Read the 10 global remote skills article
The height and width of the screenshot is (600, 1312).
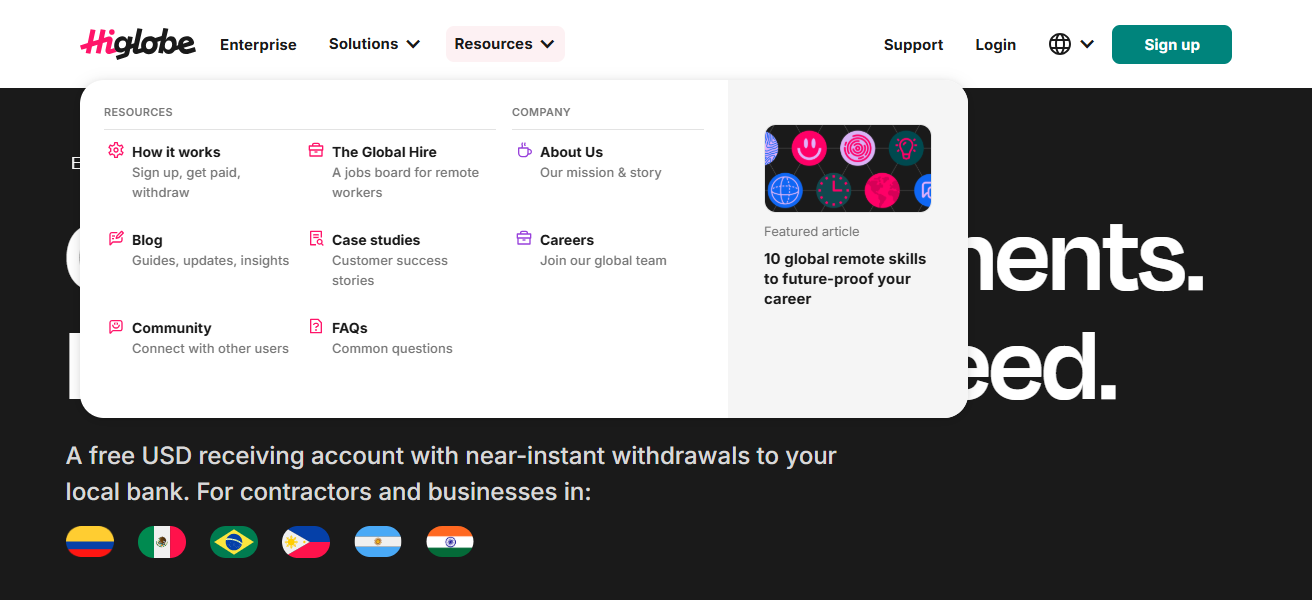844,278
